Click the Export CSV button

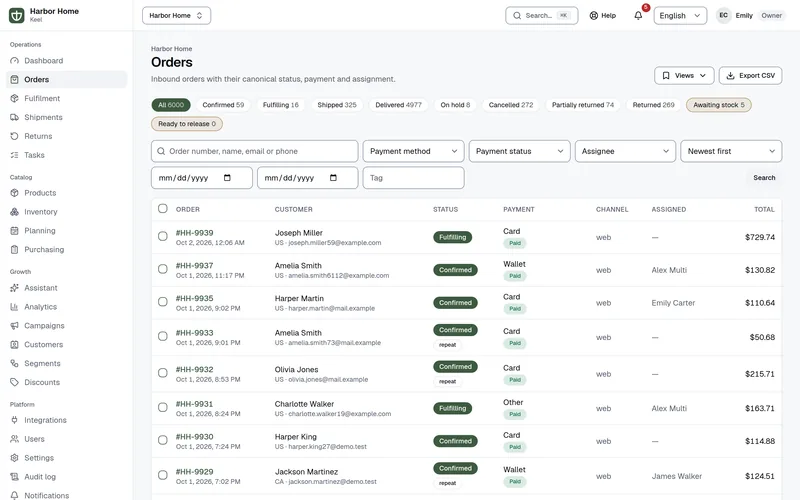(x=751, y=76)
